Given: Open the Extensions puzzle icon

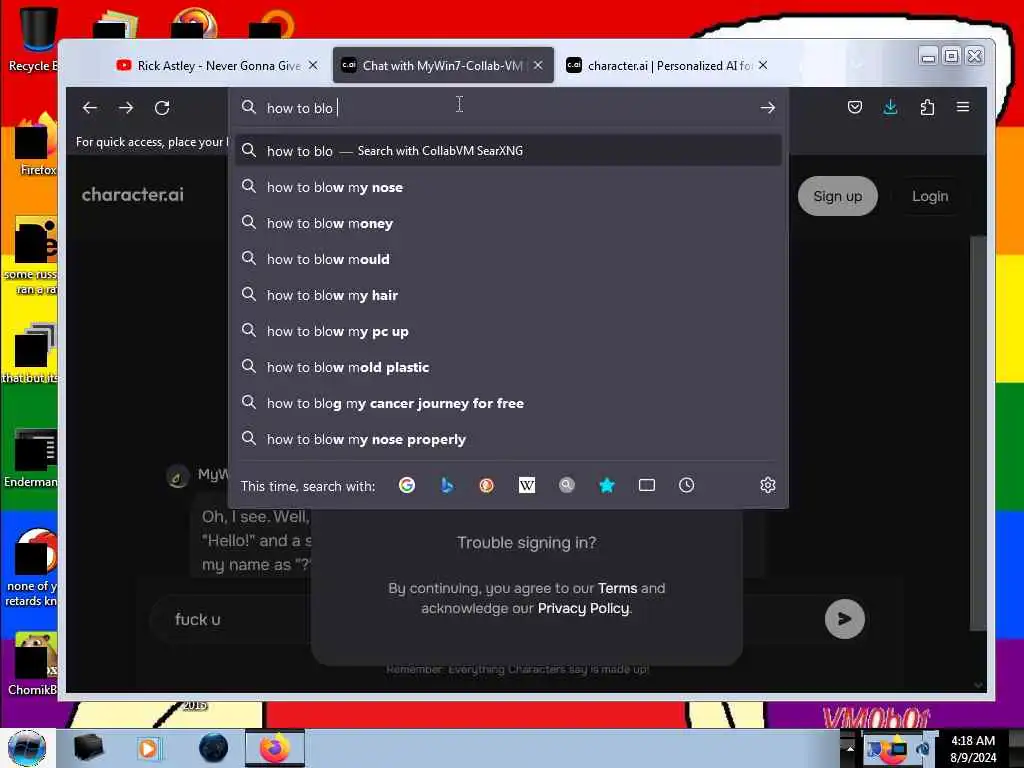Looking at the screenshot, I should tap(927, 107).
